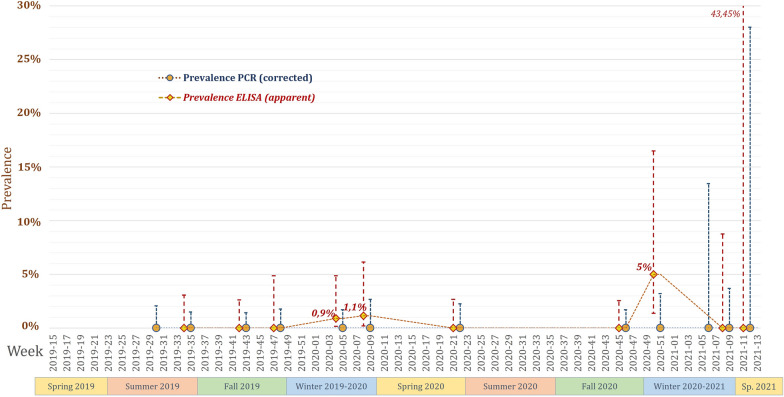Click the first PCR circle near week 2019-29
Image resolution: width=784 pixels, height=397 pixels.
pyautogui.click(x=156, y=328)
